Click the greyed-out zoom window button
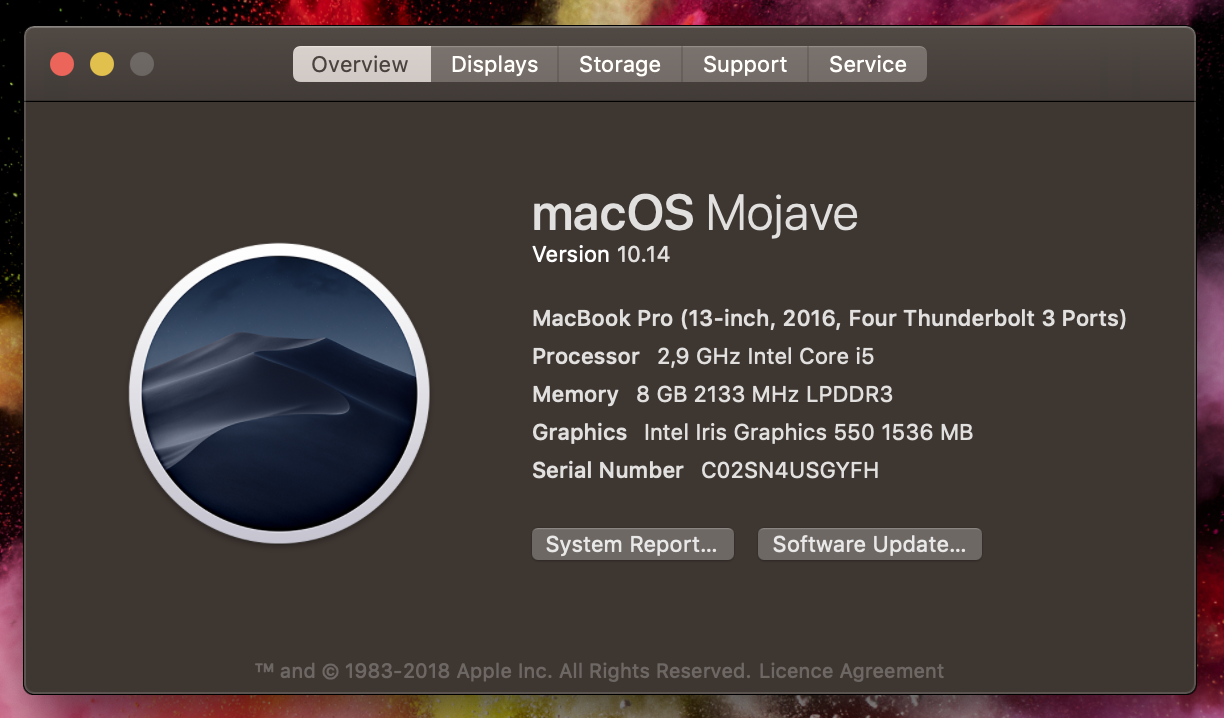The image size is (1224, 718). [x=142, y=64]
